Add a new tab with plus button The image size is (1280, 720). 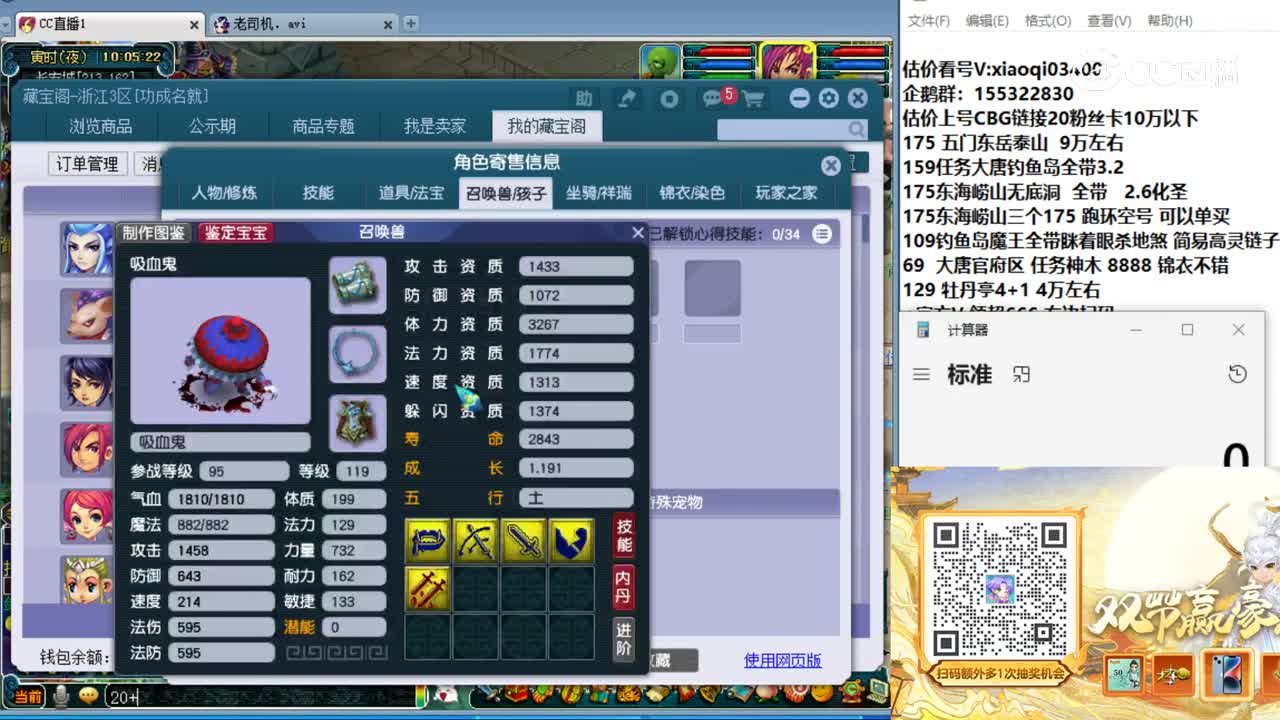[410, 23]
